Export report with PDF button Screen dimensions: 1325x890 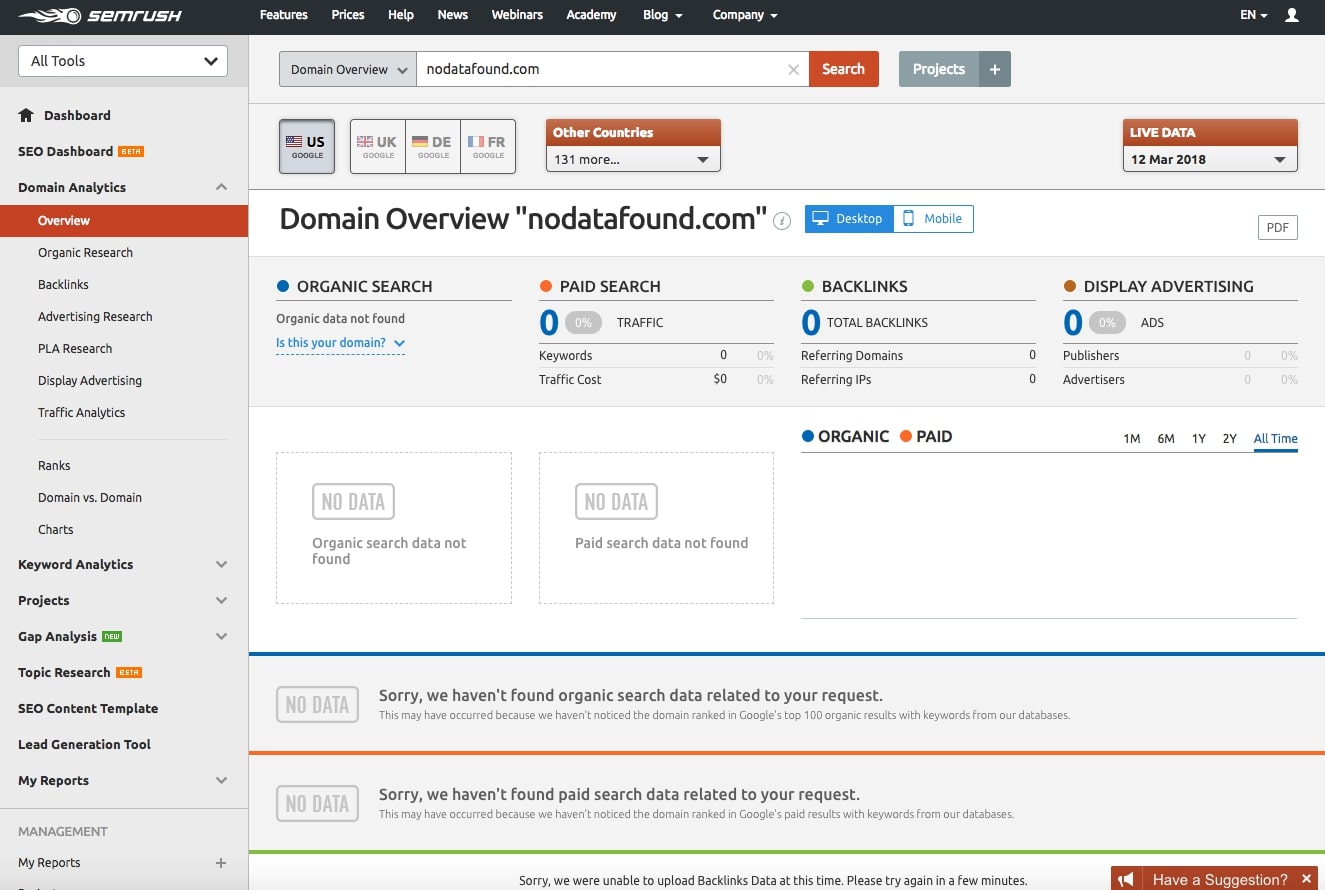[x=1277, y=227]
